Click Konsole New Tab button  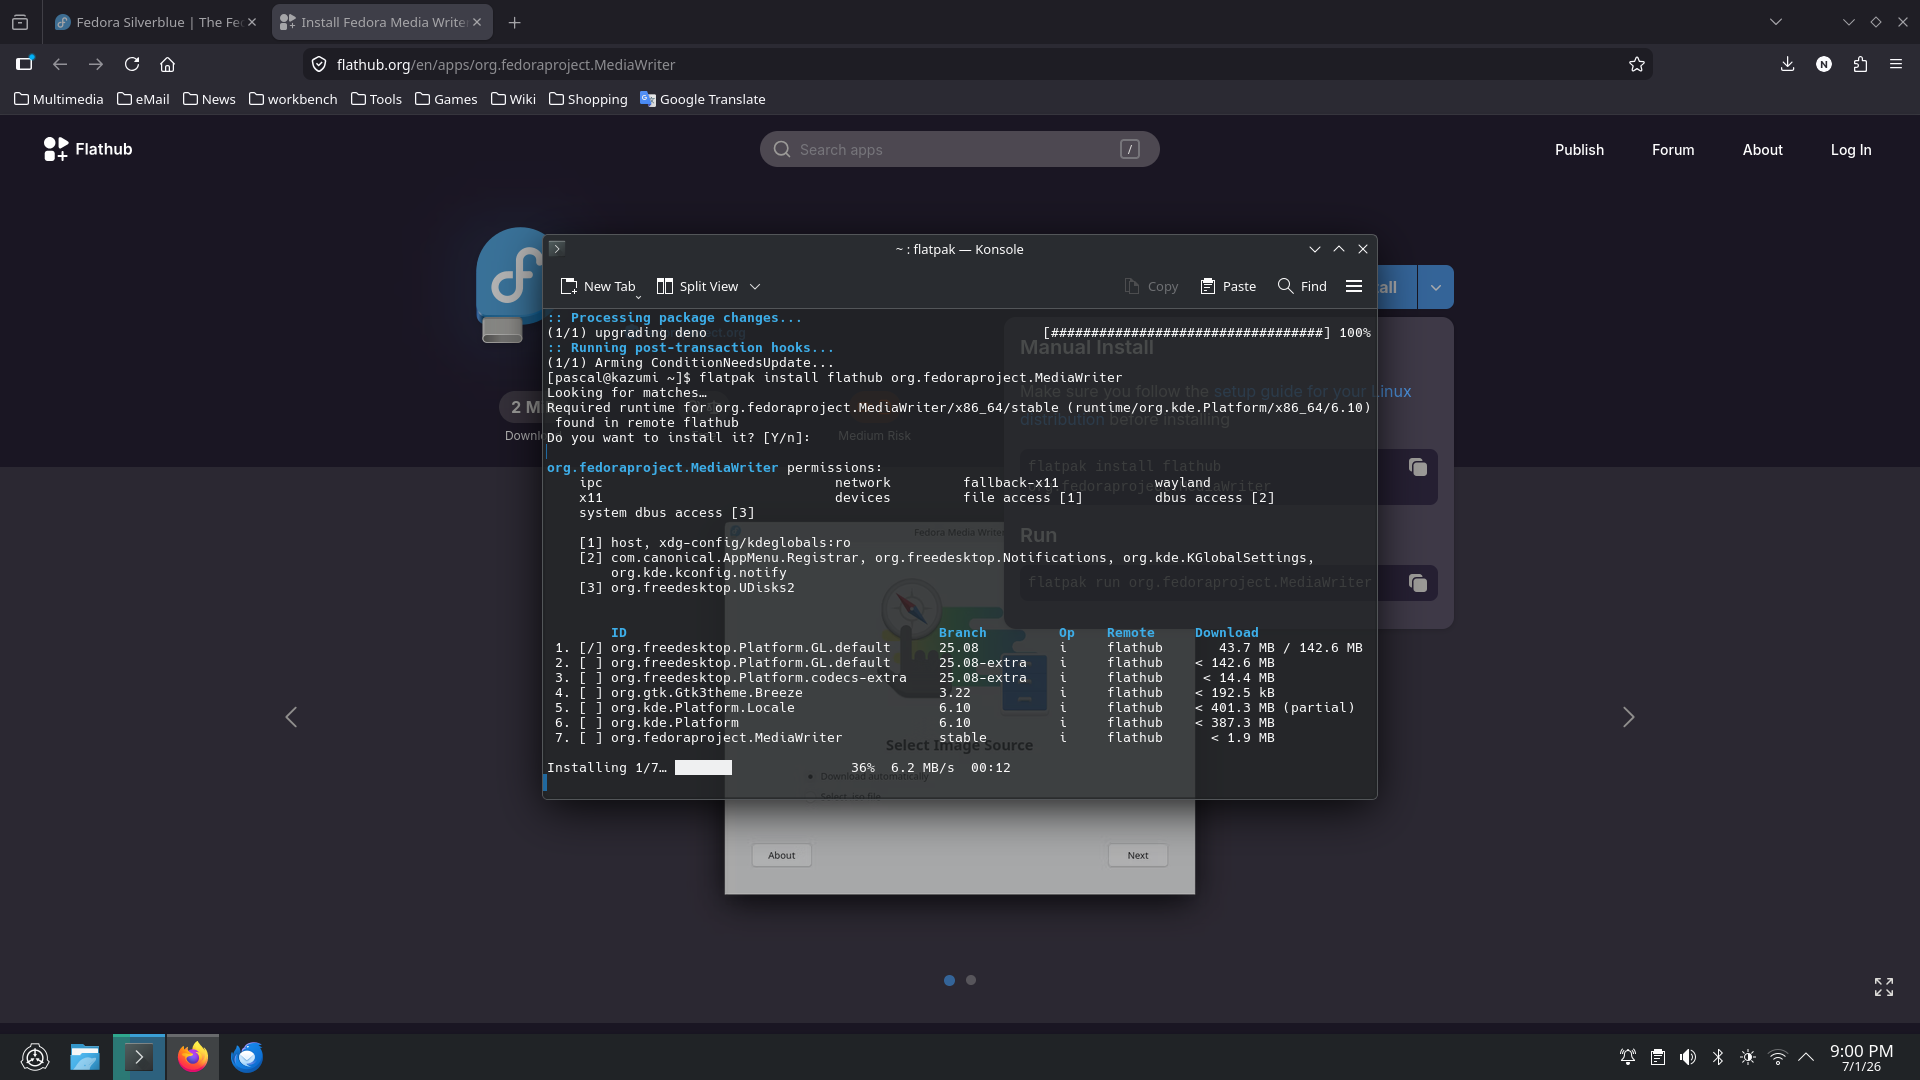tap(598, 286)
